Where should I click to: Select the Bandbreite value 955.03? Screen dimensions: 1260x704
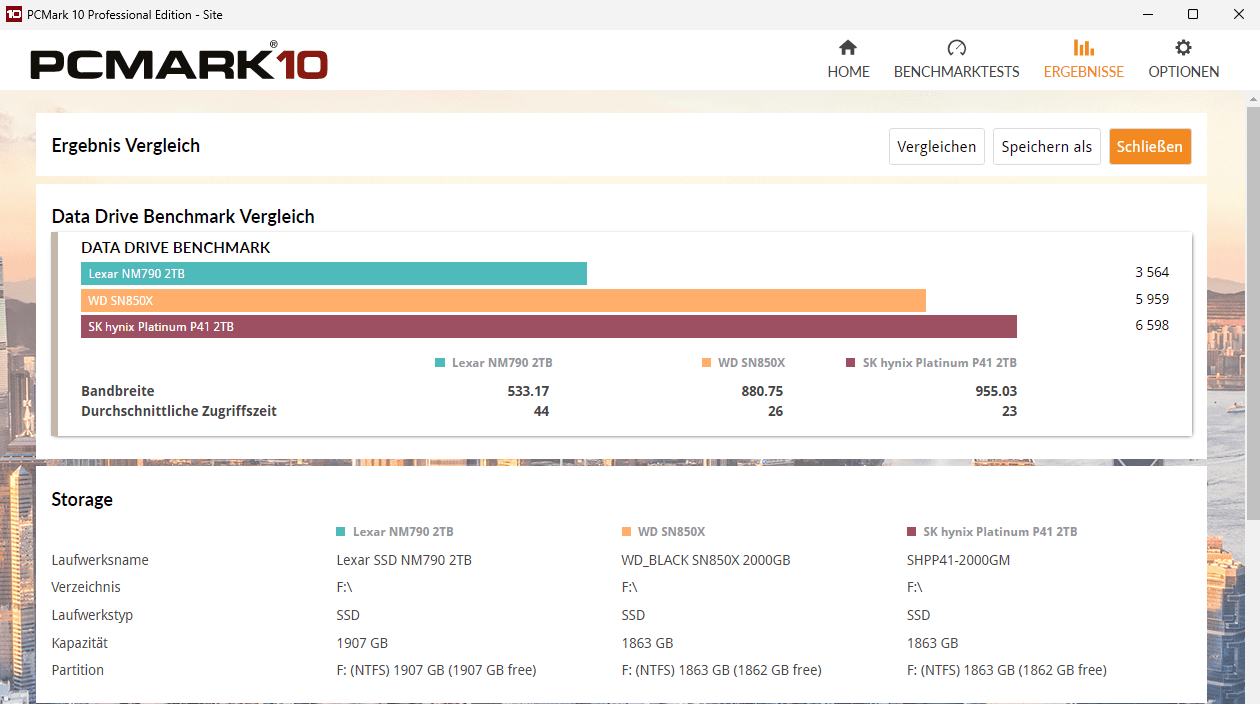[x=996, y=391]
